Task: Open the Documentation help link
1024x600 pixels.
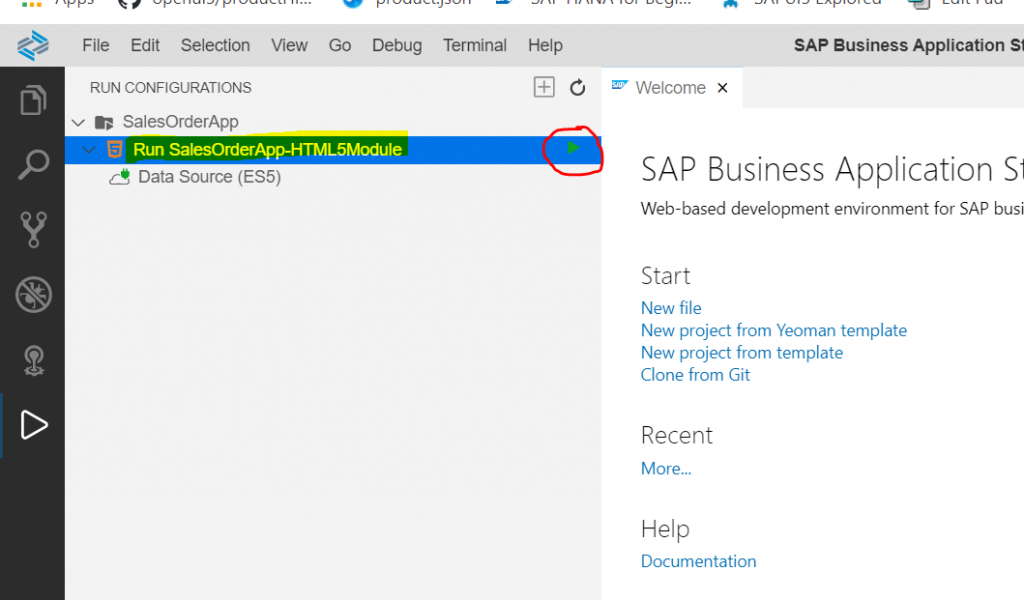Action: (698, 561)
